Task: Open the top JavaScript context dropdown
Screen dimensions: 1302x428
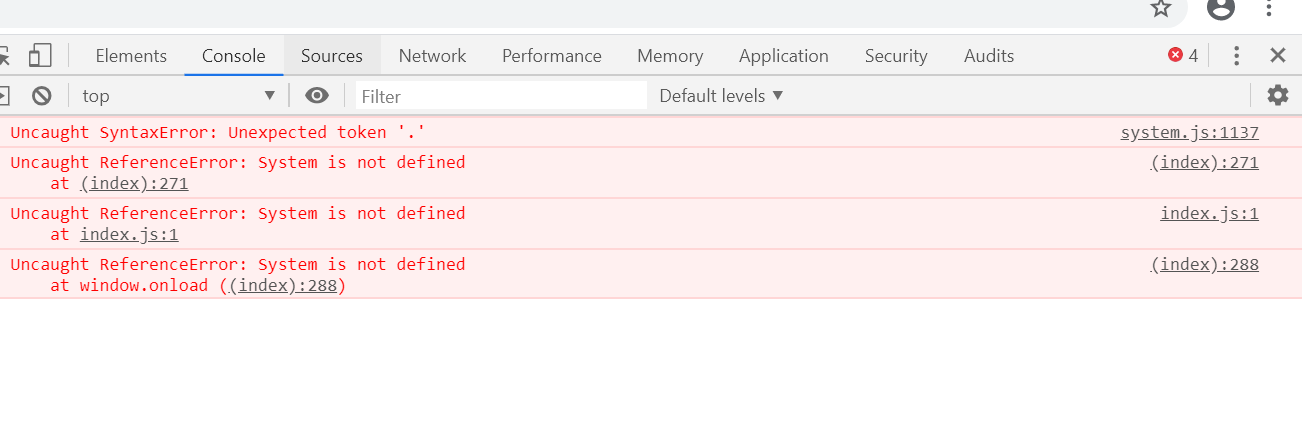Action: tap(178, 96)
